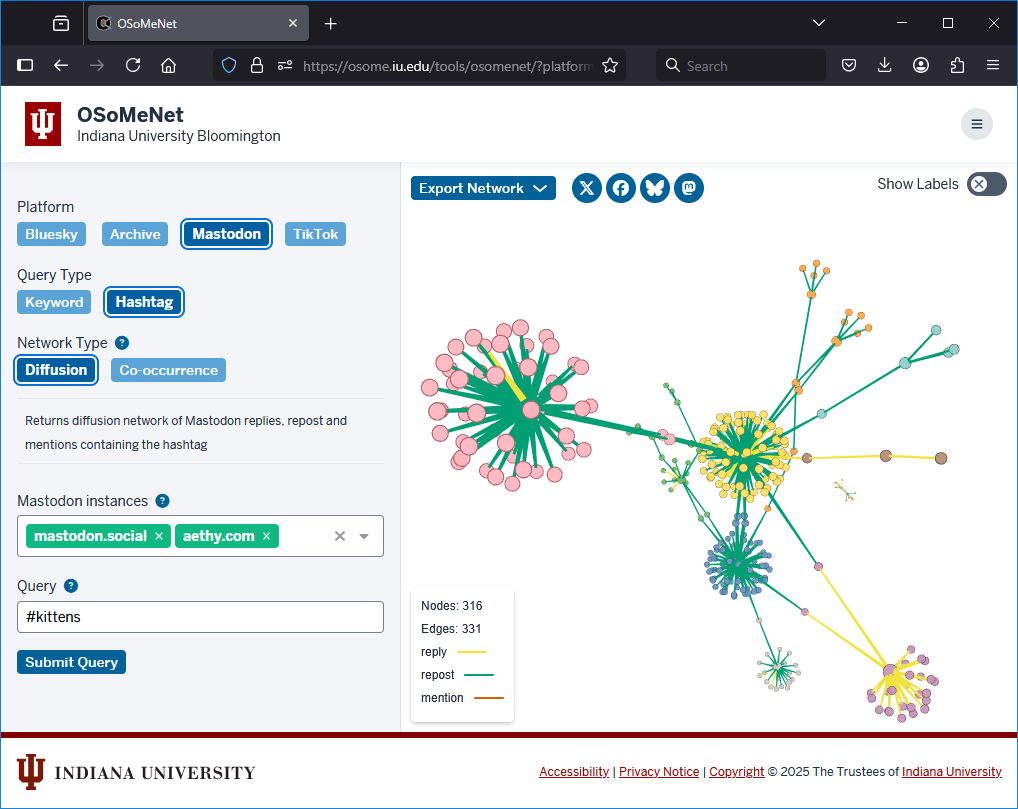Select Mastodon platform
Viewport: 1018px width, 809px height.
click(227, 234)
